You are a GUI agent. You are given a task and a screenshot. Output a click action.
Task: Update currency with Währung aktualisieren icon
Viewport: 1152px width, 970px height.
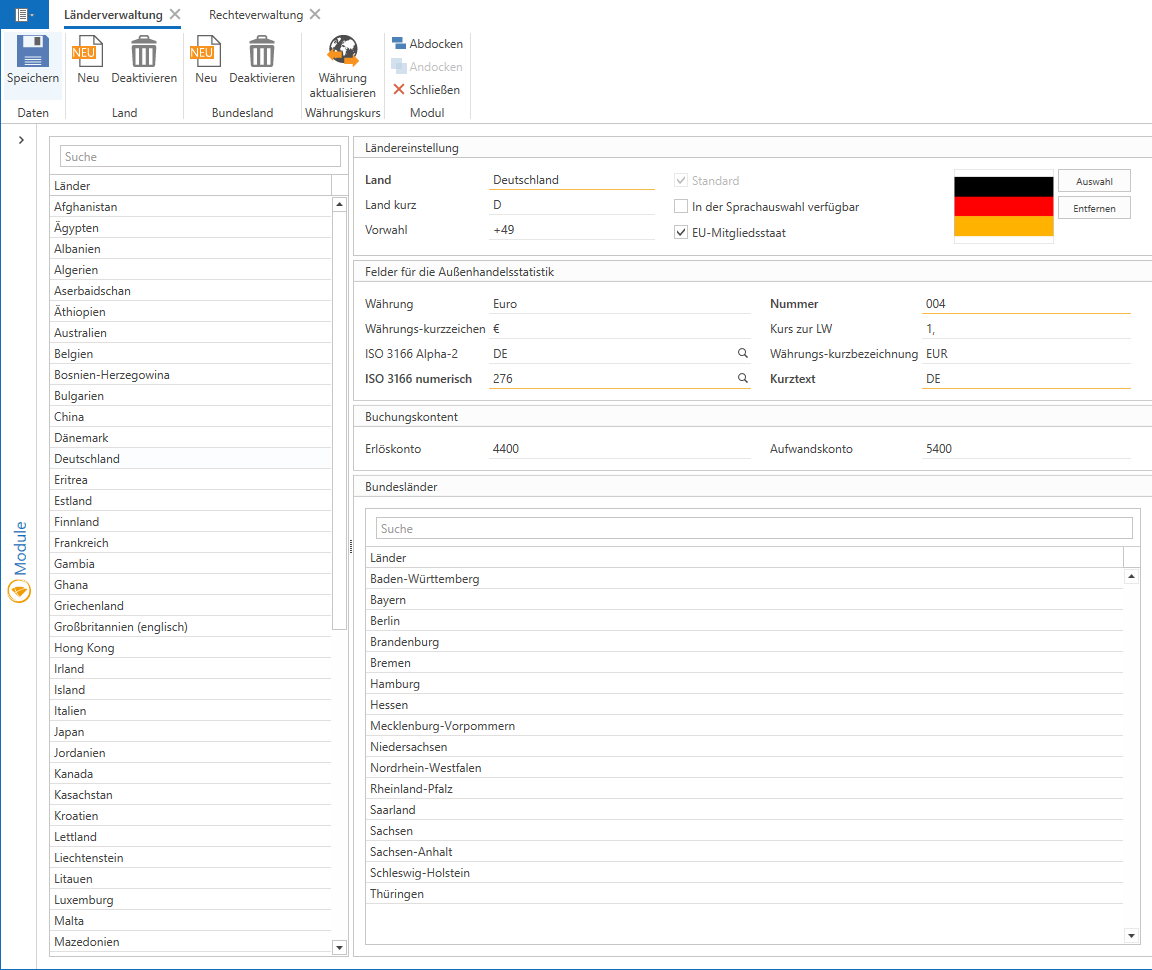pyautogui.click(x=342, y=52)
